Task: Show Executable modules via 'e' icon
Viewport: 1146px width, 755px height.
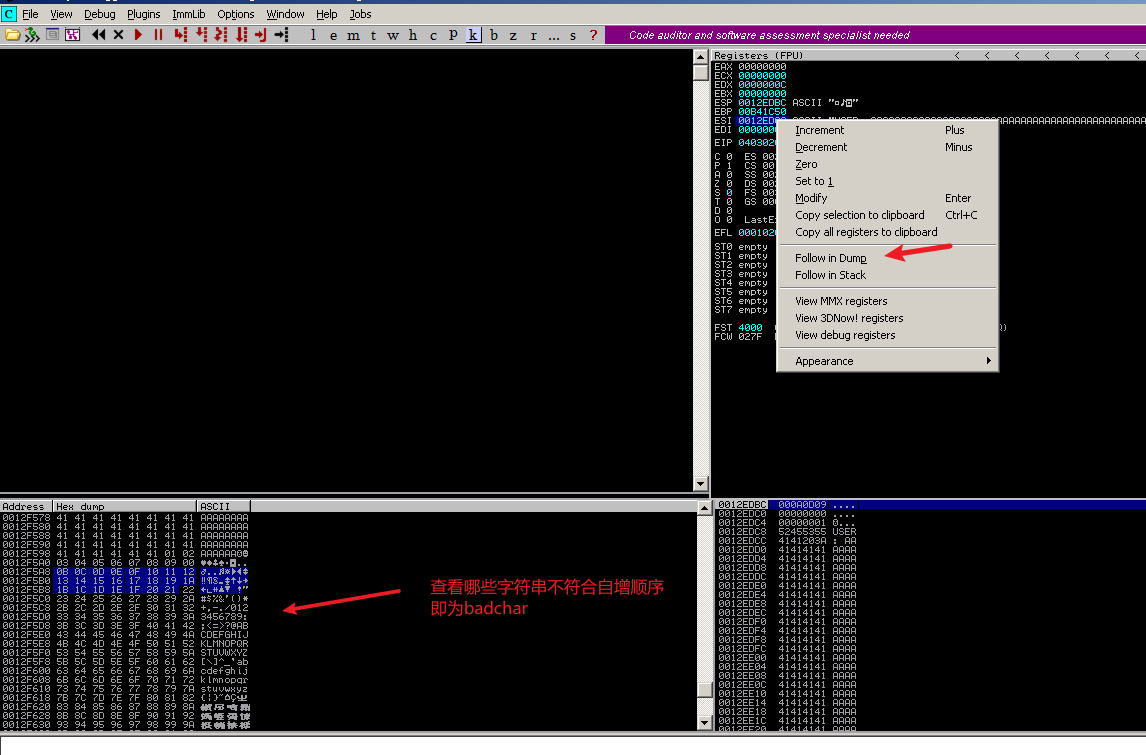Action: [333, 34]
